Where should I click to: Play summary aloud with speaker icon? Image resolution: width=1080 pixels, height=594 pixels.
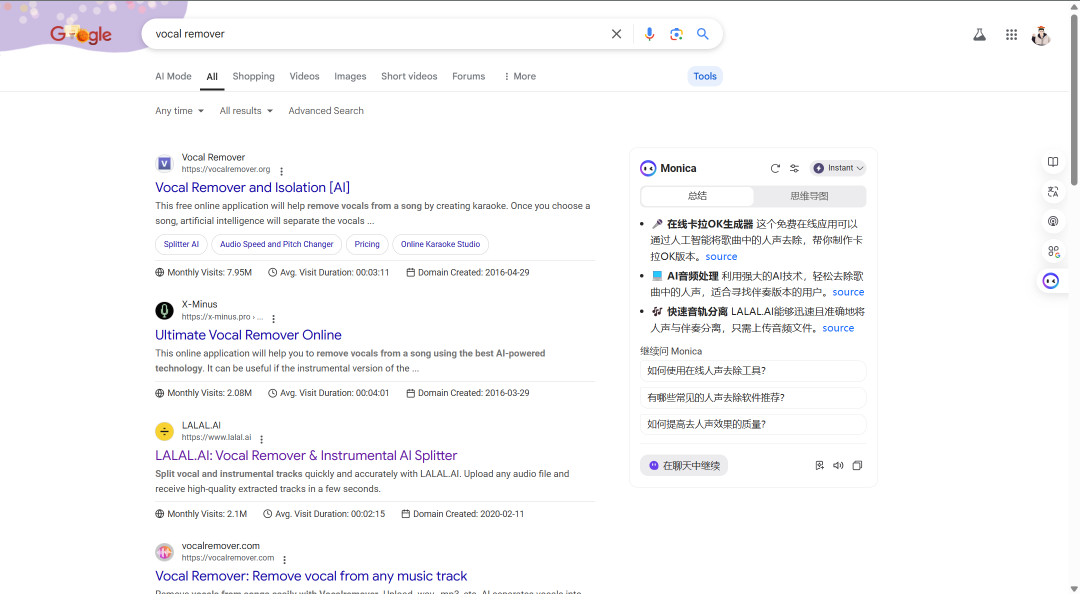click(x=838, y=466)
